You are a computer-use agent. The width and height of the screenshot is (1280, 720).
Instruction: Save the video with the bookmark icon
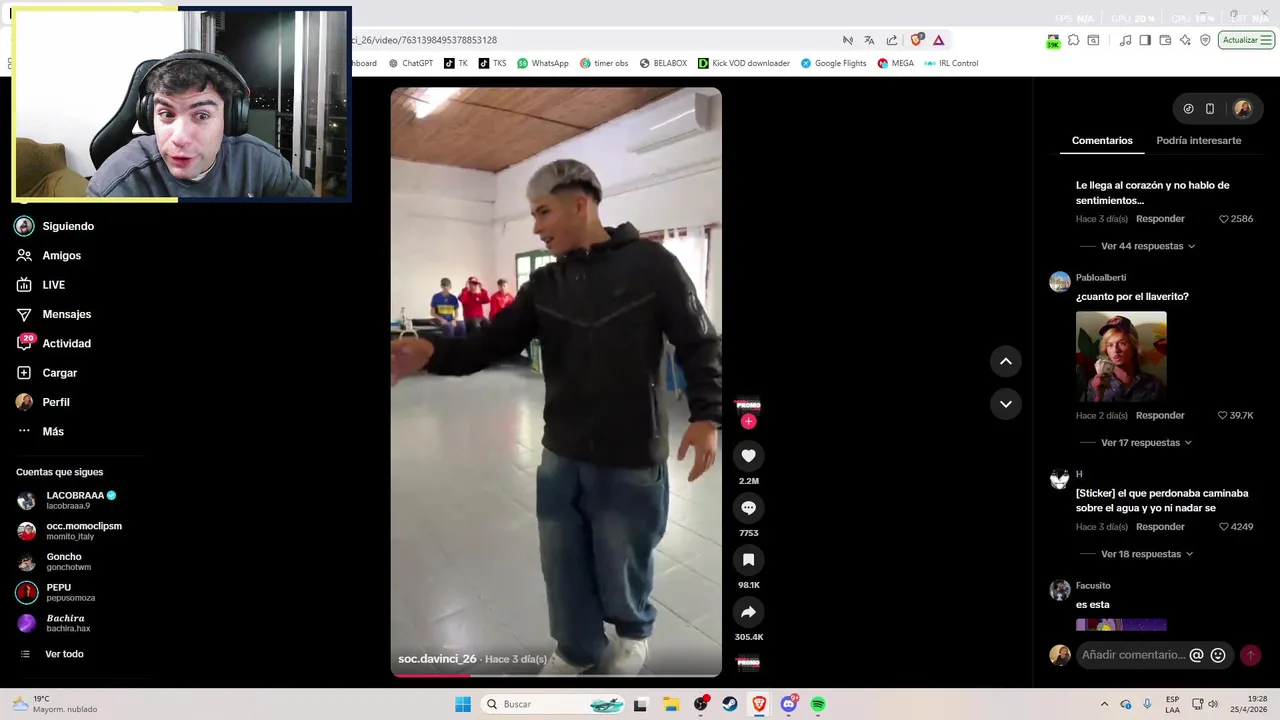[748, 560]
